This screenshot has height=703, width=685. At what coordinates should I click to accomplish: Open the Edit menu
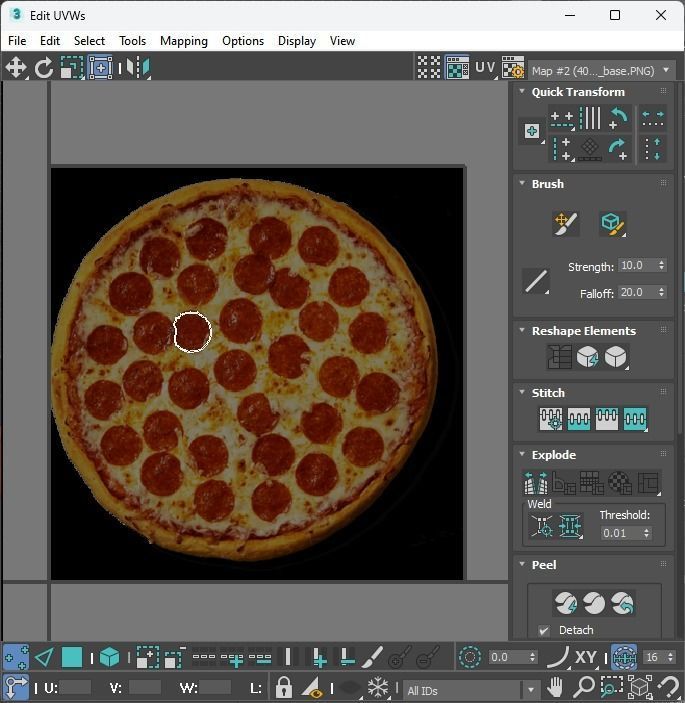[x=50, y=41]
